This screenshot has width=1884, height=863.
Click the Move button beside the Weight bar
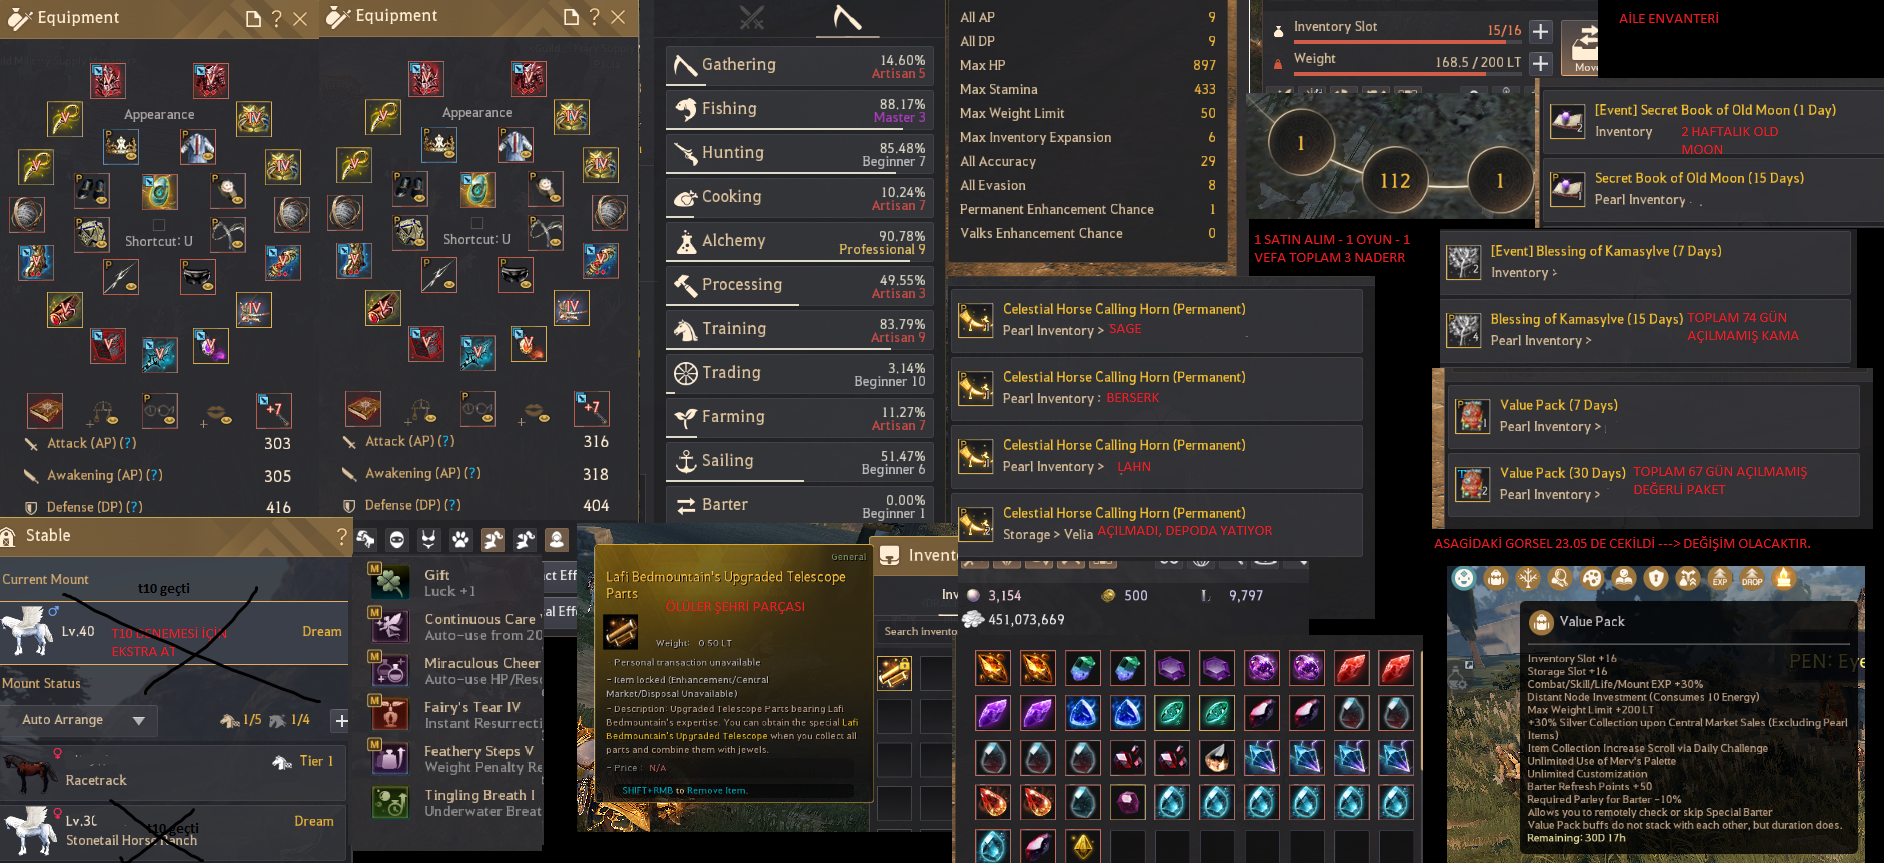tap(1581, 47)
